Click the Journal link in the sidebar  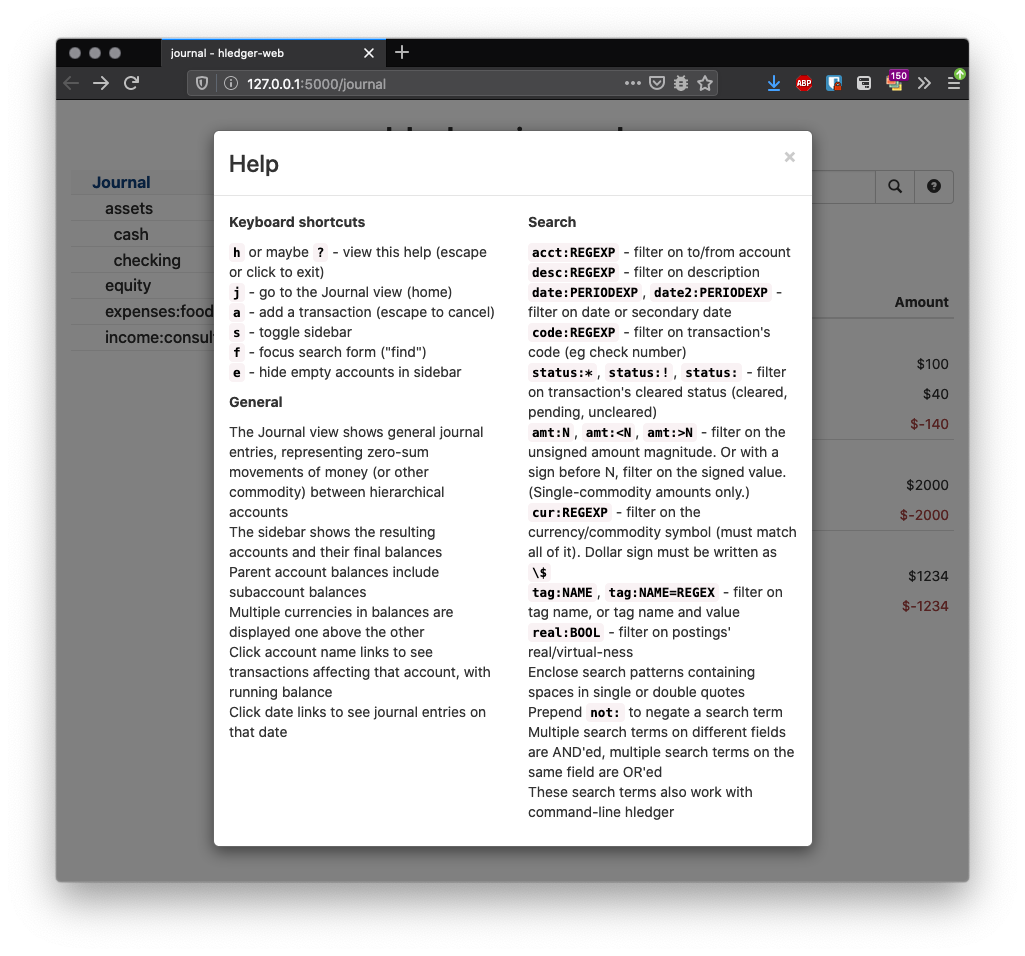(x=121, y=182)
